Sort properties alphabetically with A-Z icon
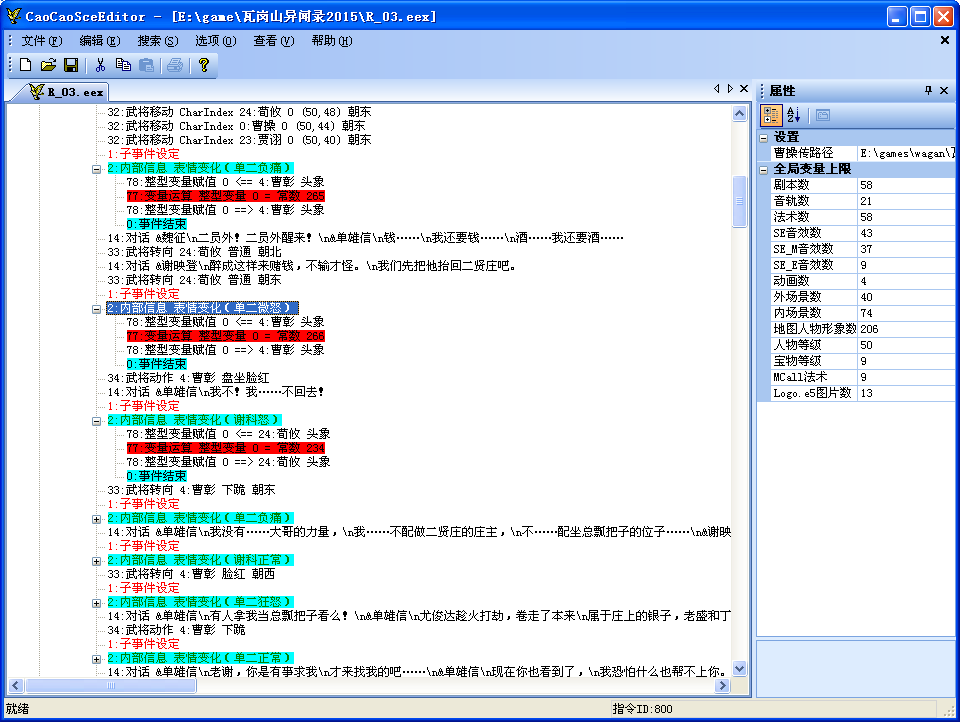Screen dimensions: 960x722 pyautogui.click(x=794, y=115)
